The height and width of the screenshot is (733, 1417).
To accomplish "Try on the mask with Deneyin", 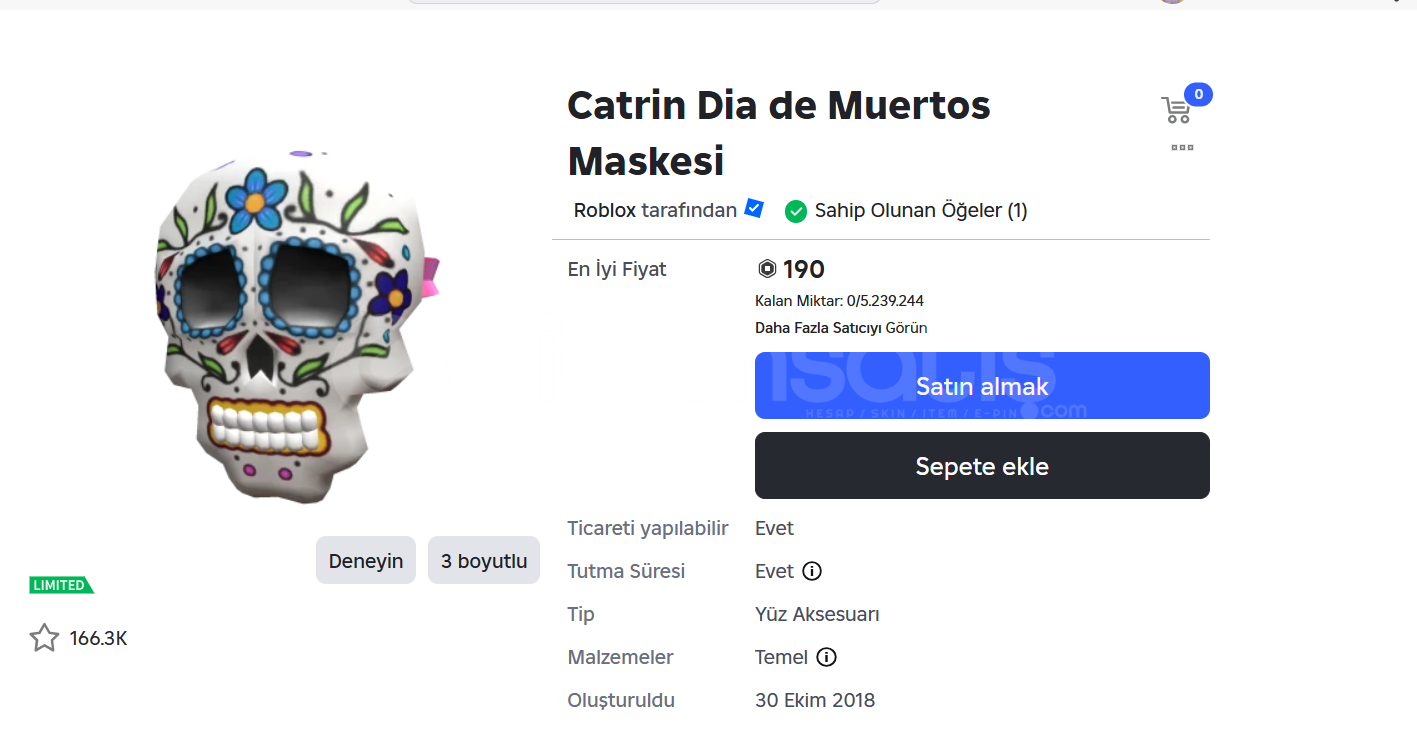I will (365, 560).
